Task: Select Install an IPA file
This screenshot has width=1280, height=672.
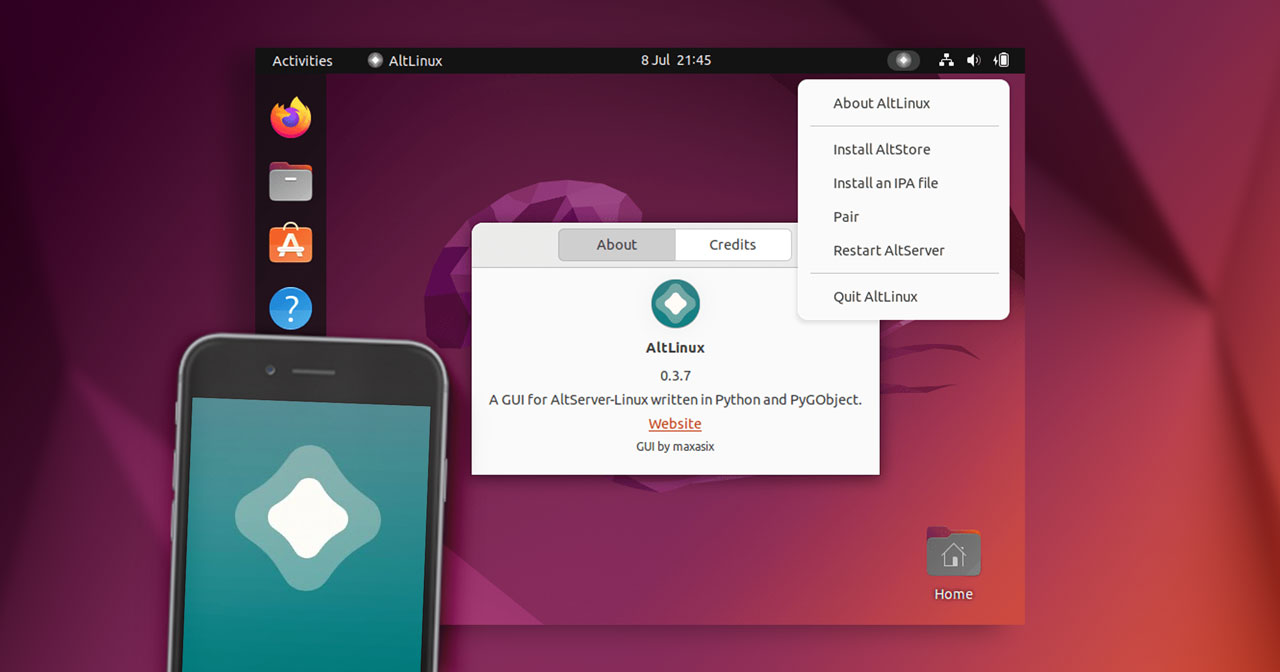Action: (x=904, y=183)
